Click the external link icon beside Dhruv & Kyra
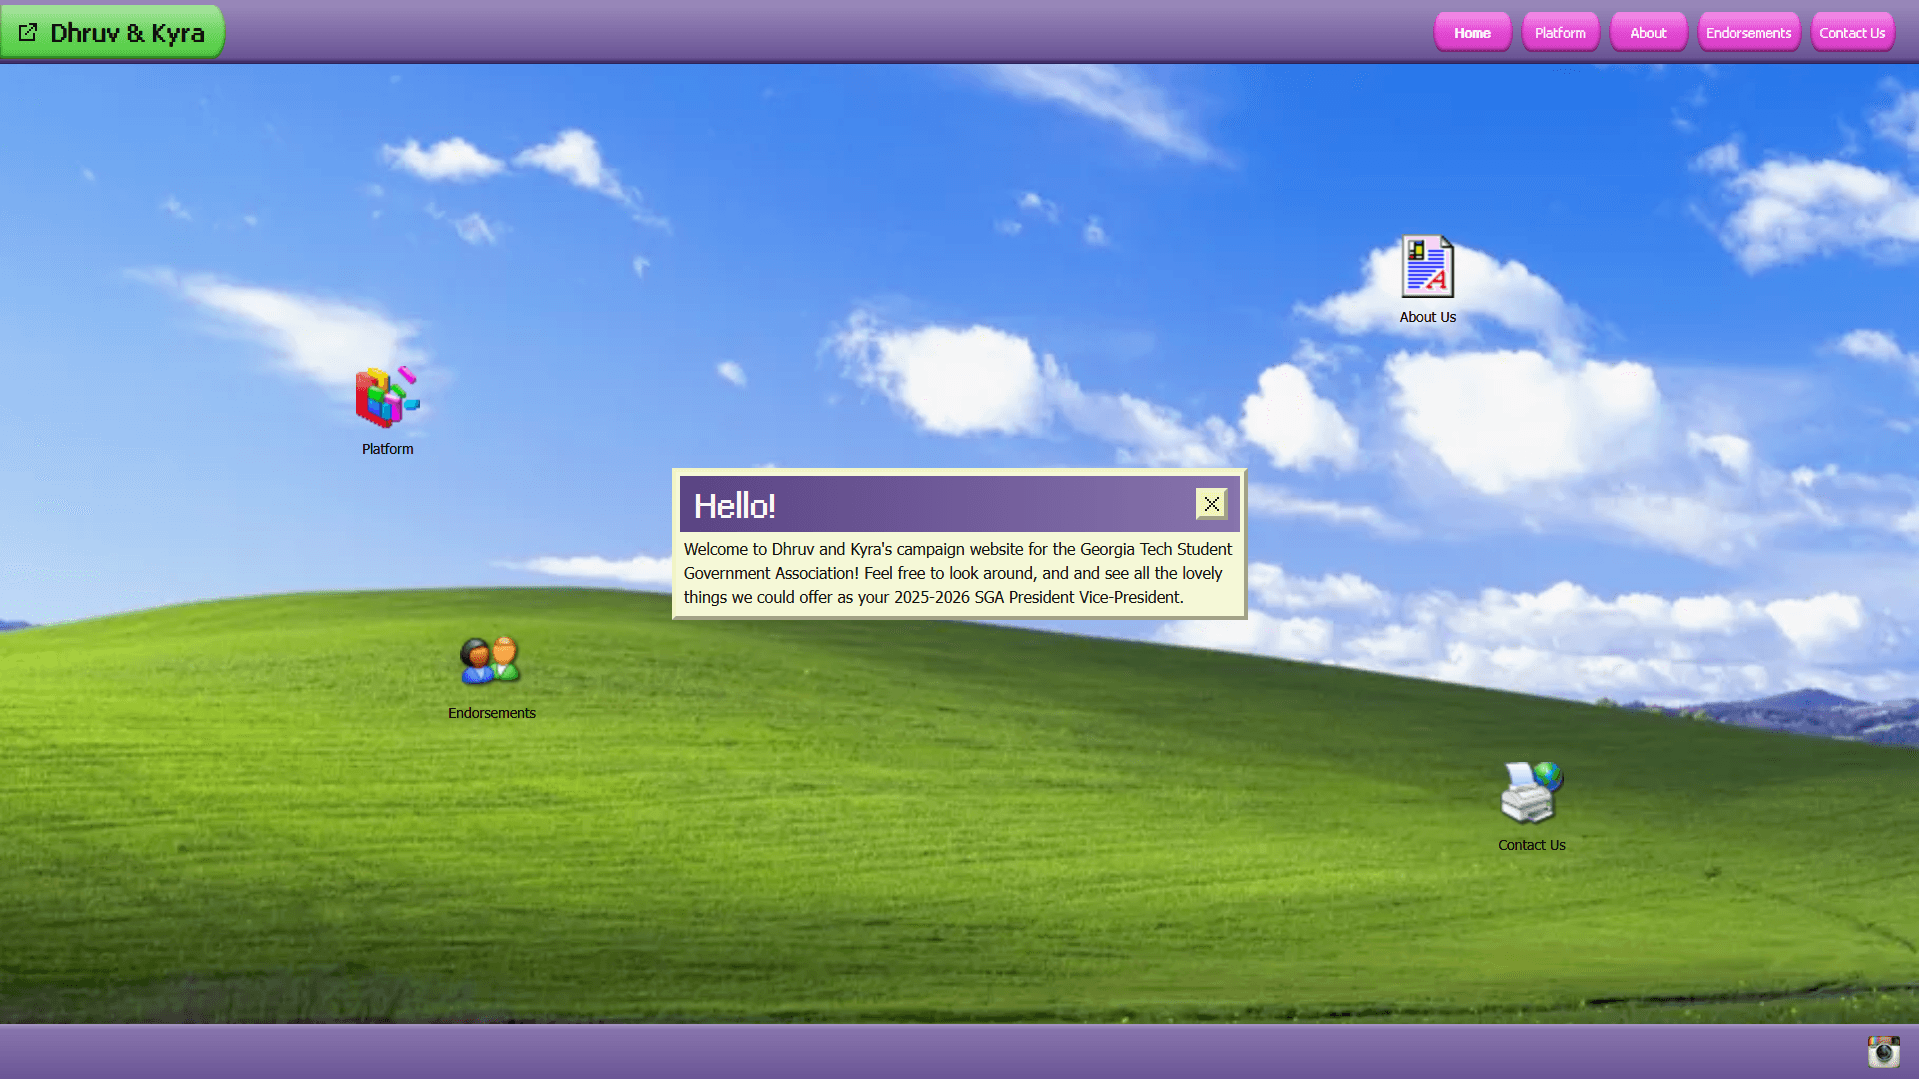1919x1079 pixels. (28, 33)
